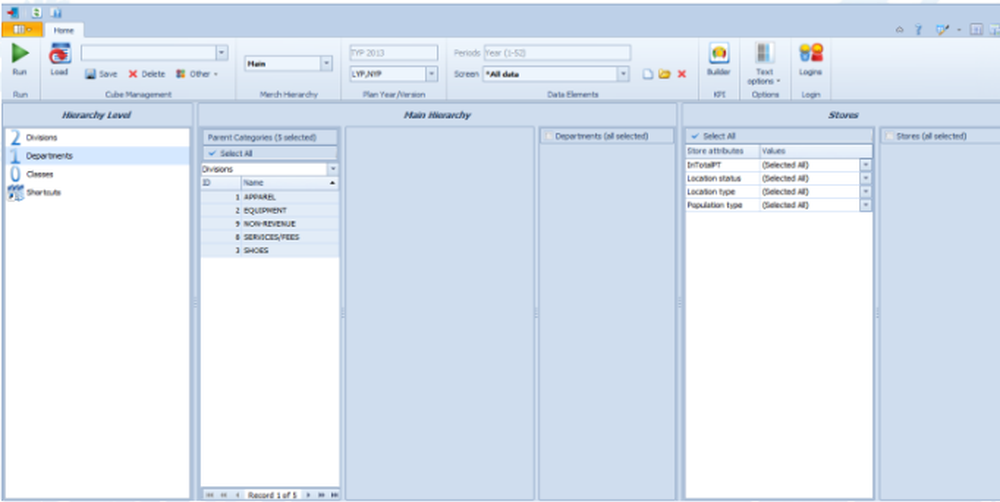The height and width of the screenshot is (502, 1000).
Task: Open the cube name dropdown
Action: (x=222, y=52)
